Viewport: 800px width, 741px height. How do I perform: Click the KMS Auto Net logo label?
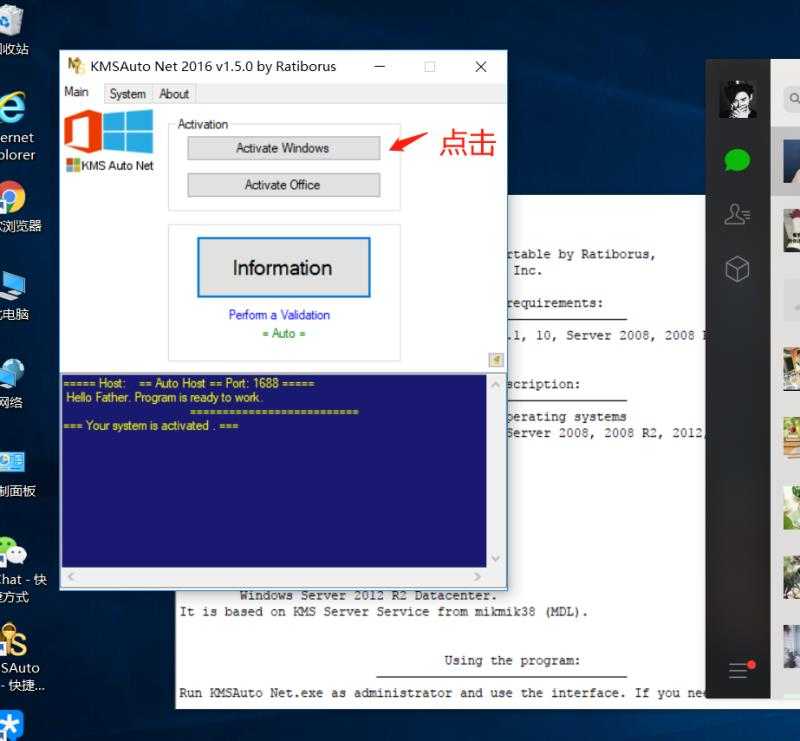[111, 165]
